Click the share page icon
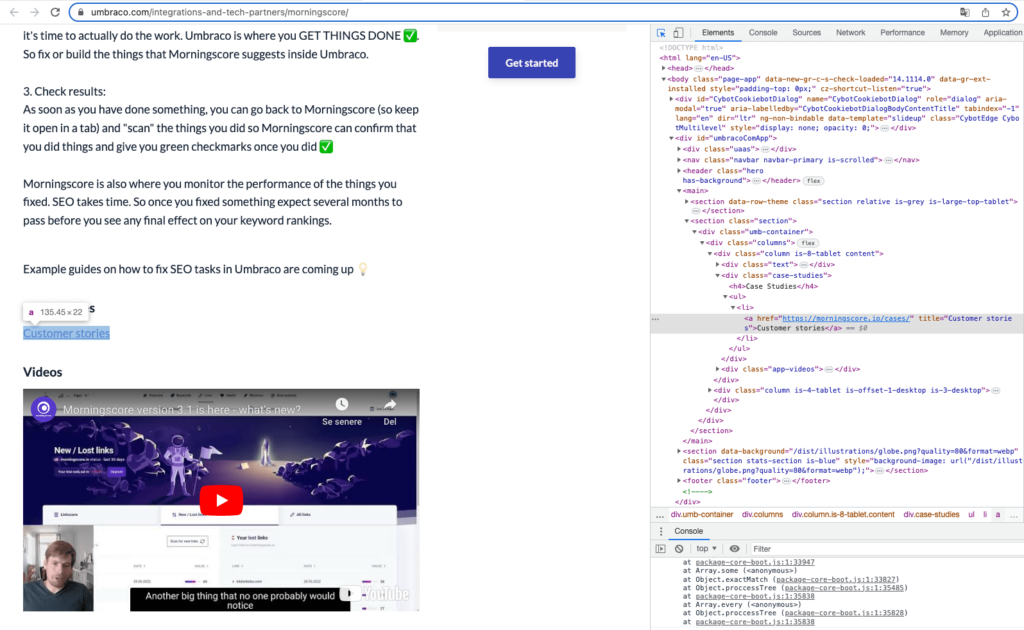The width and height of the screenshot is (1024, 630). tap(985, 12)
